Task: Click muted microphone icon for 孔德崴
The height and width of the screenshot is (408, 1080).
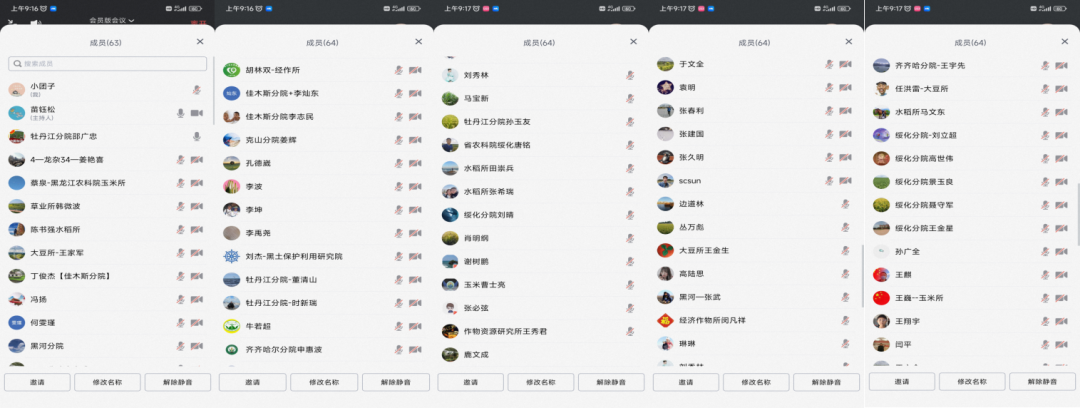Action: [399, 163]
